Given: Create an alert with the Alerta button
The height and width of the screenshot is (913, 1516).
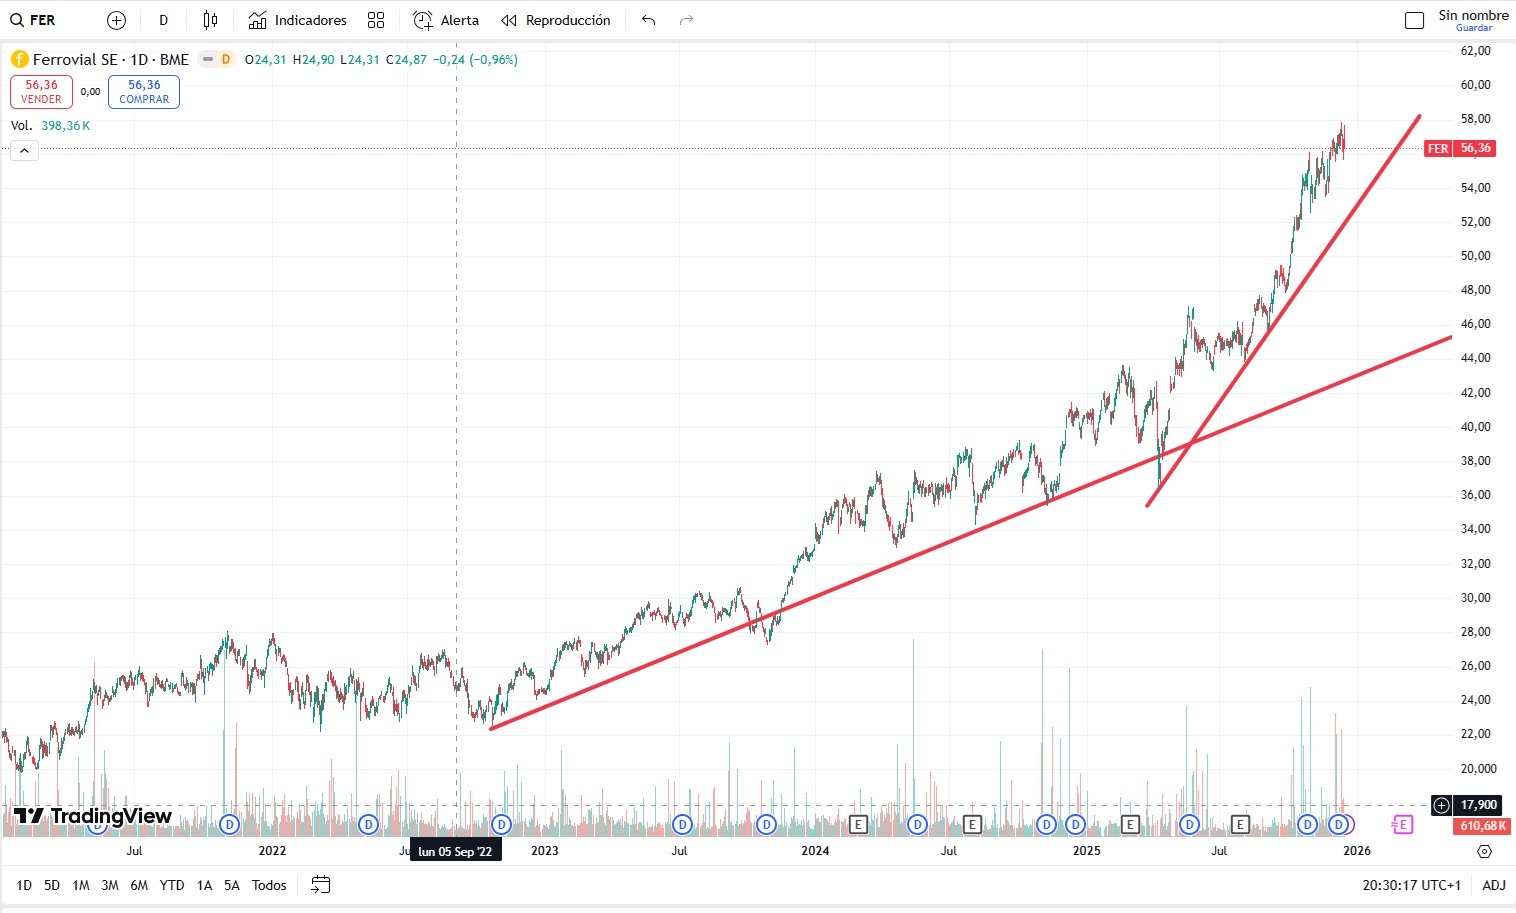Looking at the screenshot, I should 446,20.
